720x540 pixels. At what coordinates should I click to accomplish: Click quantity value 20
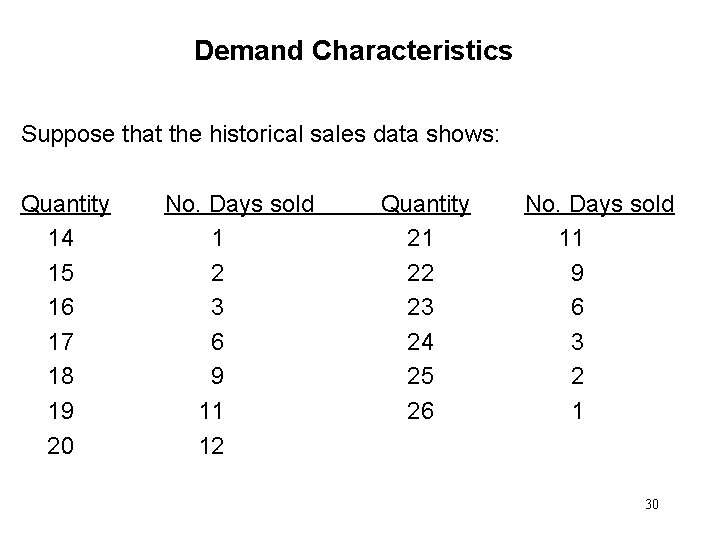(x=60, y=446)
